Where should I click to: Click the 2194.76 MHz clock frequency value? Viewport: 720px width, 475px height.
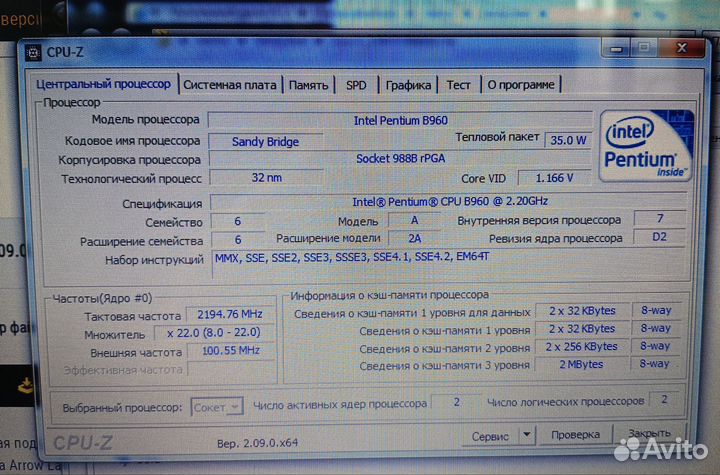pyautogui.click(x=230, y=314)
